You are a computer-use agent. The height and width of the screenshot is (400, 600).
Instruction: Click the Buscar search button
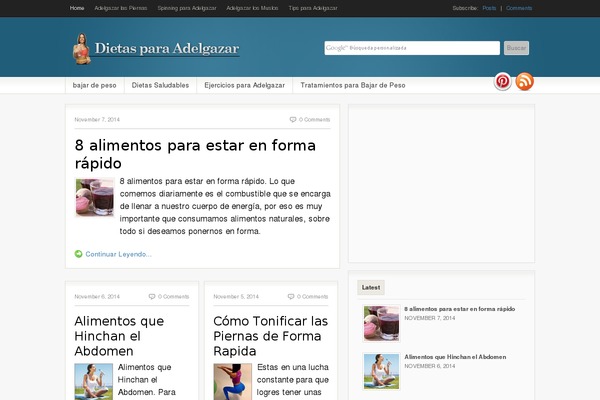point(516,48)
